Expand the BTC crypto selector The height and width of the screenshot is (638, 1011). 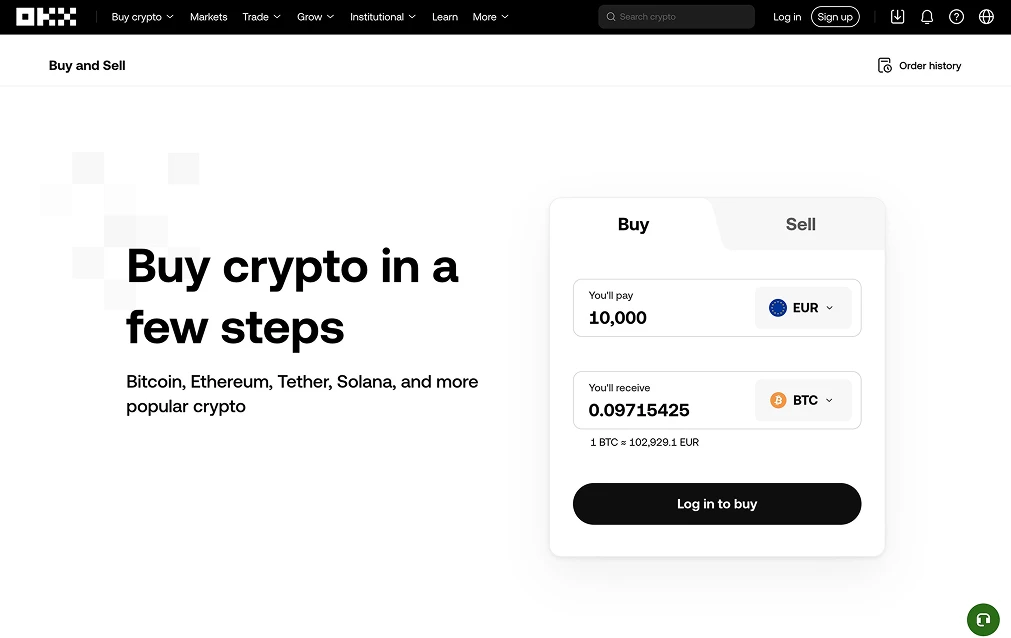(x=802, y=400)
